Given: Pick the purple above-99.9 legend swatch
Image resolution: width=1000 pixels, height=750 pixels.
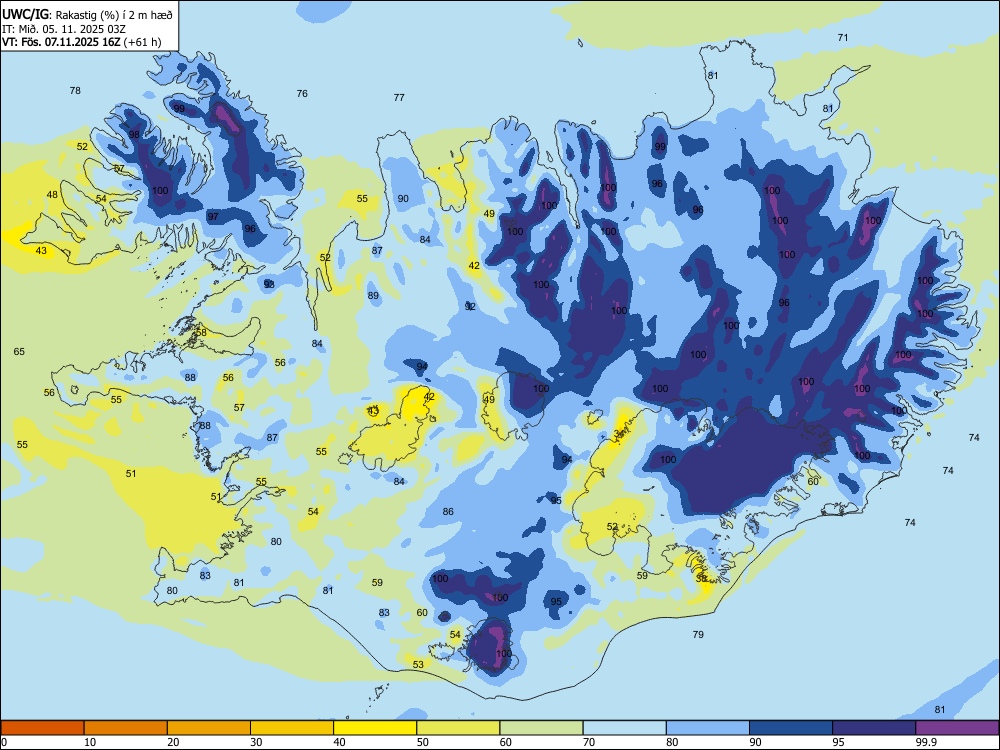Looking at the screenshot, I should [957, 728].
